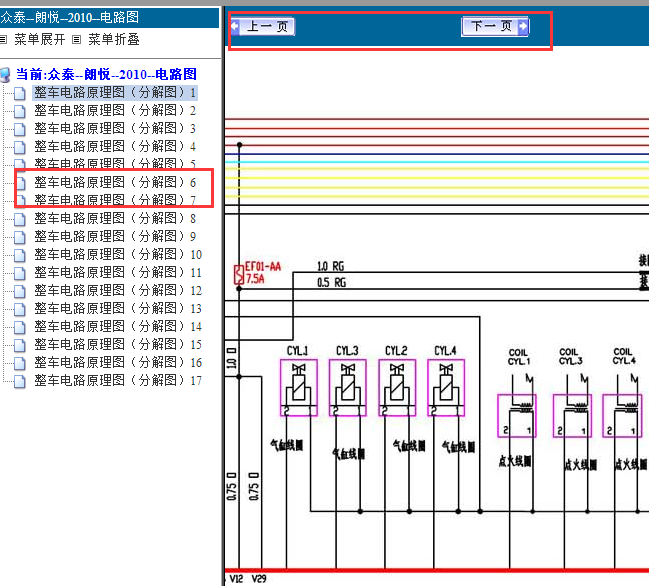649x586 pixels.
Task: Open 整车电路原理图（分解图）12
Action: pyautogui.click(x=118, y=291)
